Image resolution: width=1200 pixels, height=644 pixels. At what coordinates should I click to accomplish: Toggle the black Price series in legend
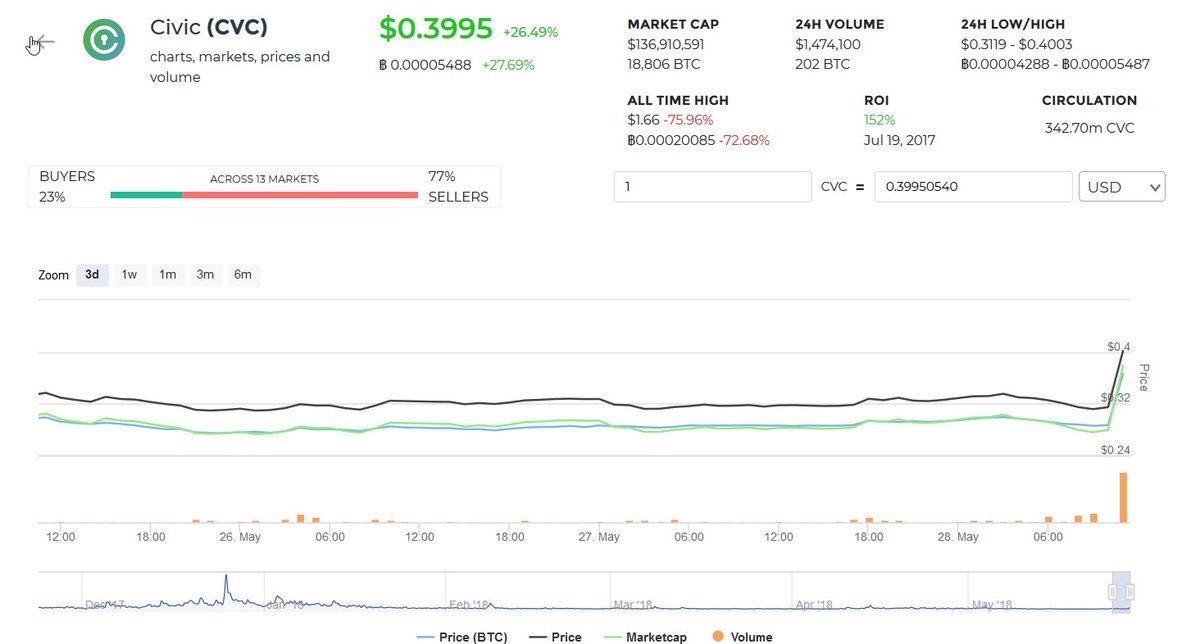point(553,637)
